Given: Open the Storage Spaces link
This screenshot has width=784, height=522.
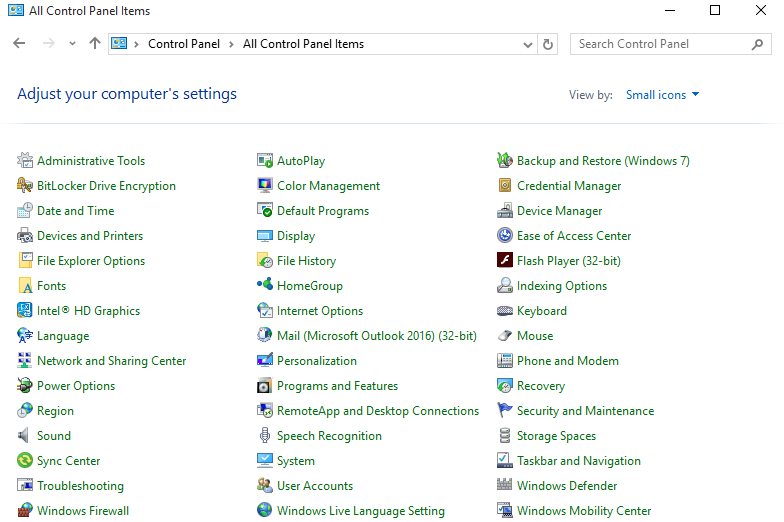Looking at the screenshot, I should coord(556,436).
